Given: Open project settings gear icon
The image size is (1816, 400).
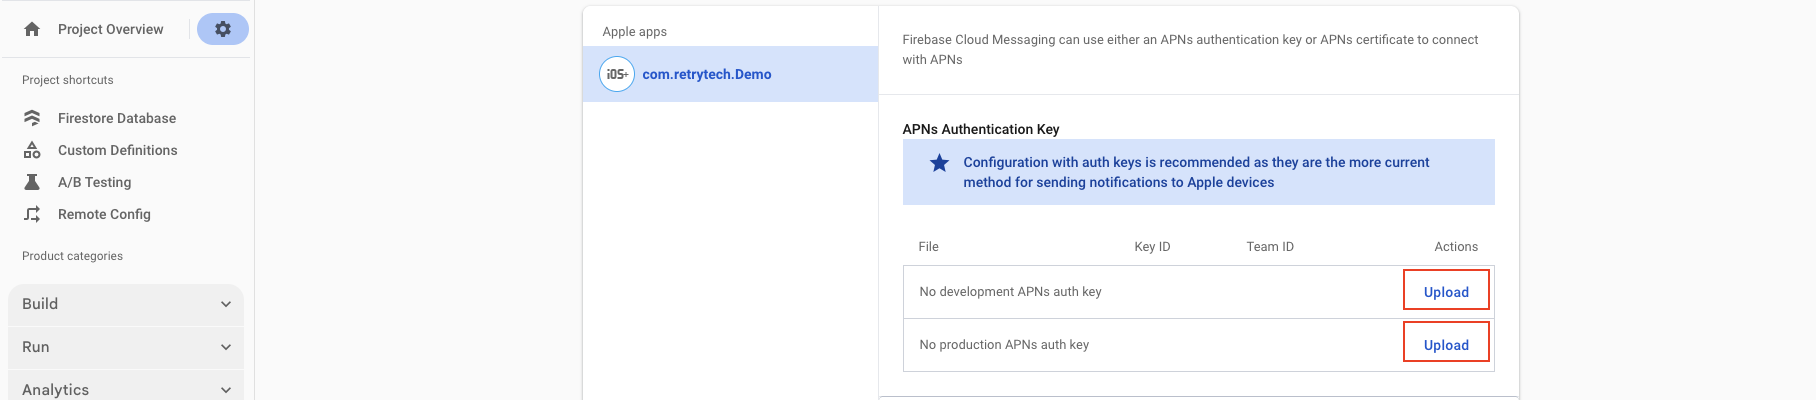Looking at the screenshot, I should 223,29.
